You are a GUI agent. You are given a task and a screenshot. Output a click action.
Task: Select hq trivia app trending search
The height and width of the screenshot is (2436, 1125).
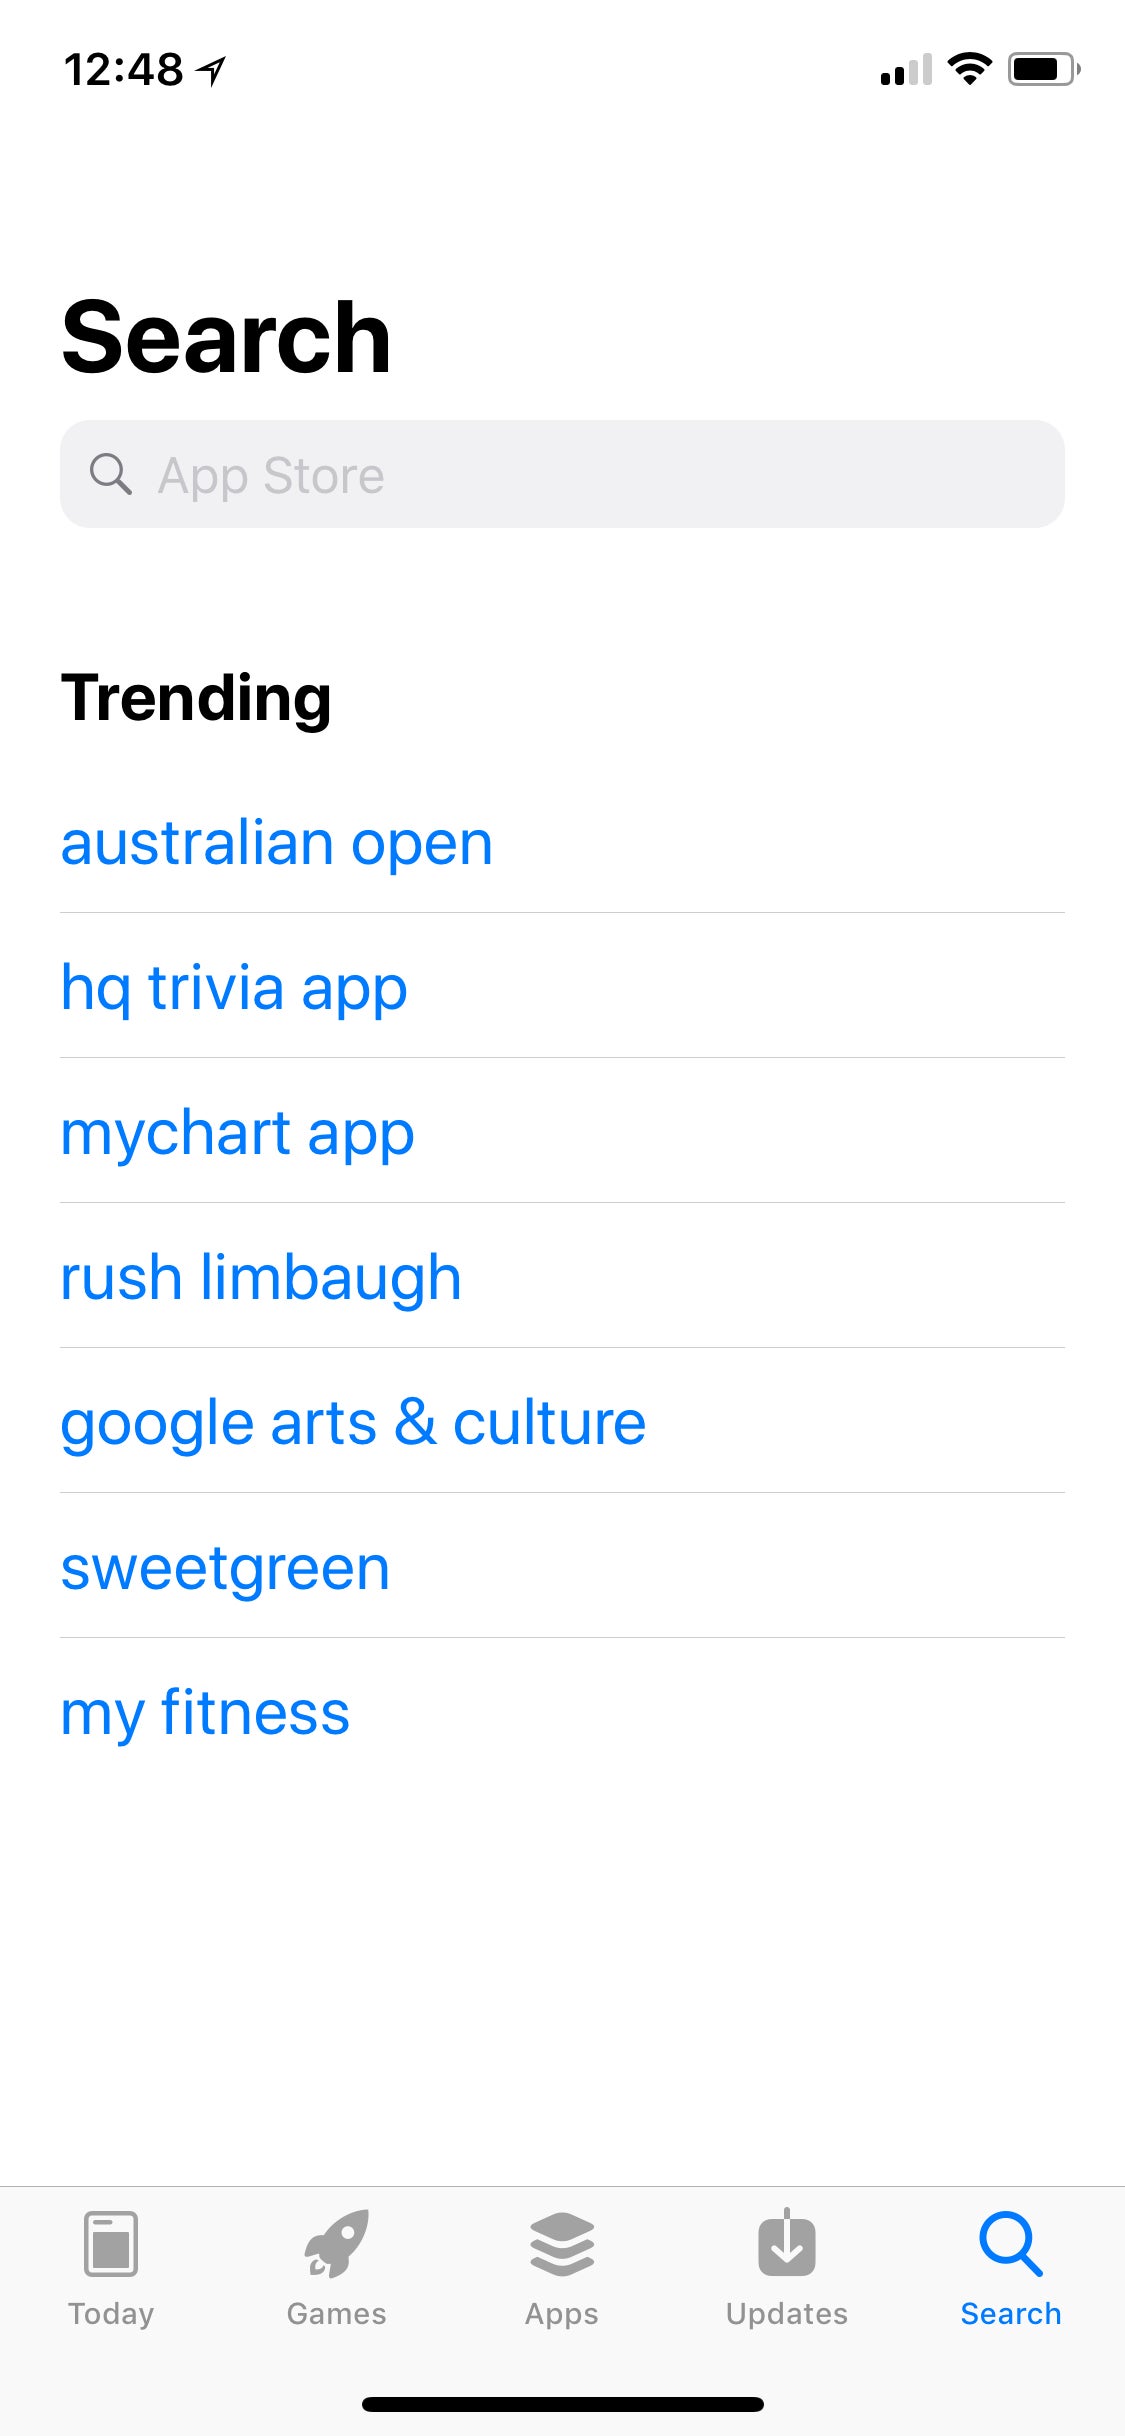click(234, 988)
